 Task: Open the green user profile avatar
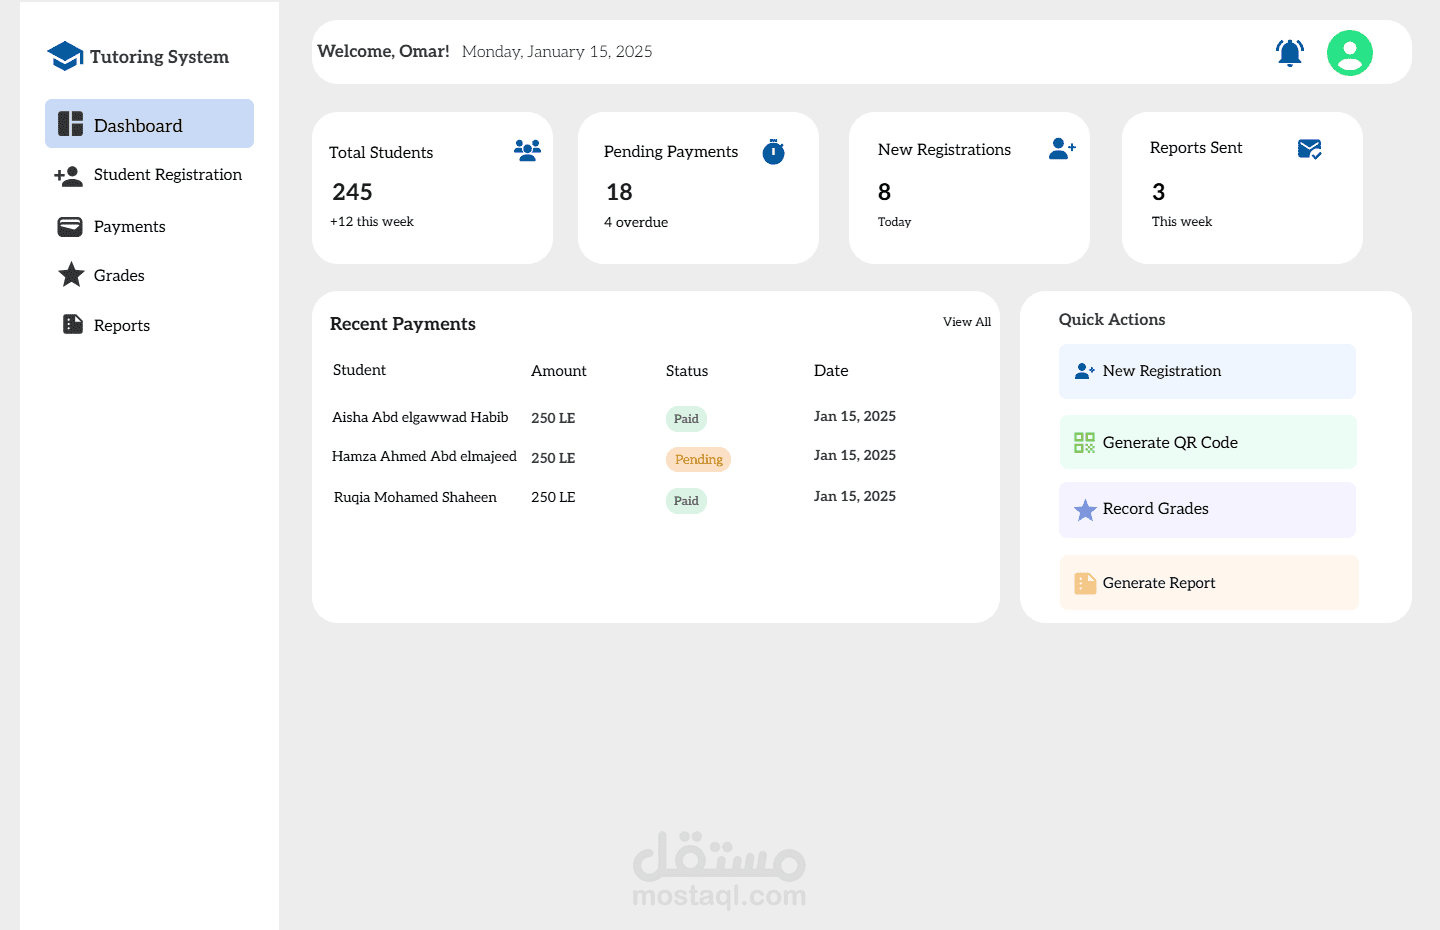1350,53
